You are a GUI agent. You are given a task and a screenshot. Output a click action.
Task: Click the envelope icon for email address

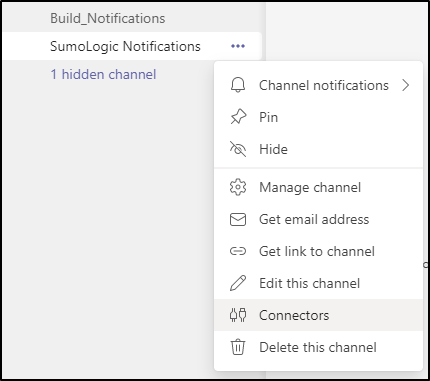pos(238,219)
